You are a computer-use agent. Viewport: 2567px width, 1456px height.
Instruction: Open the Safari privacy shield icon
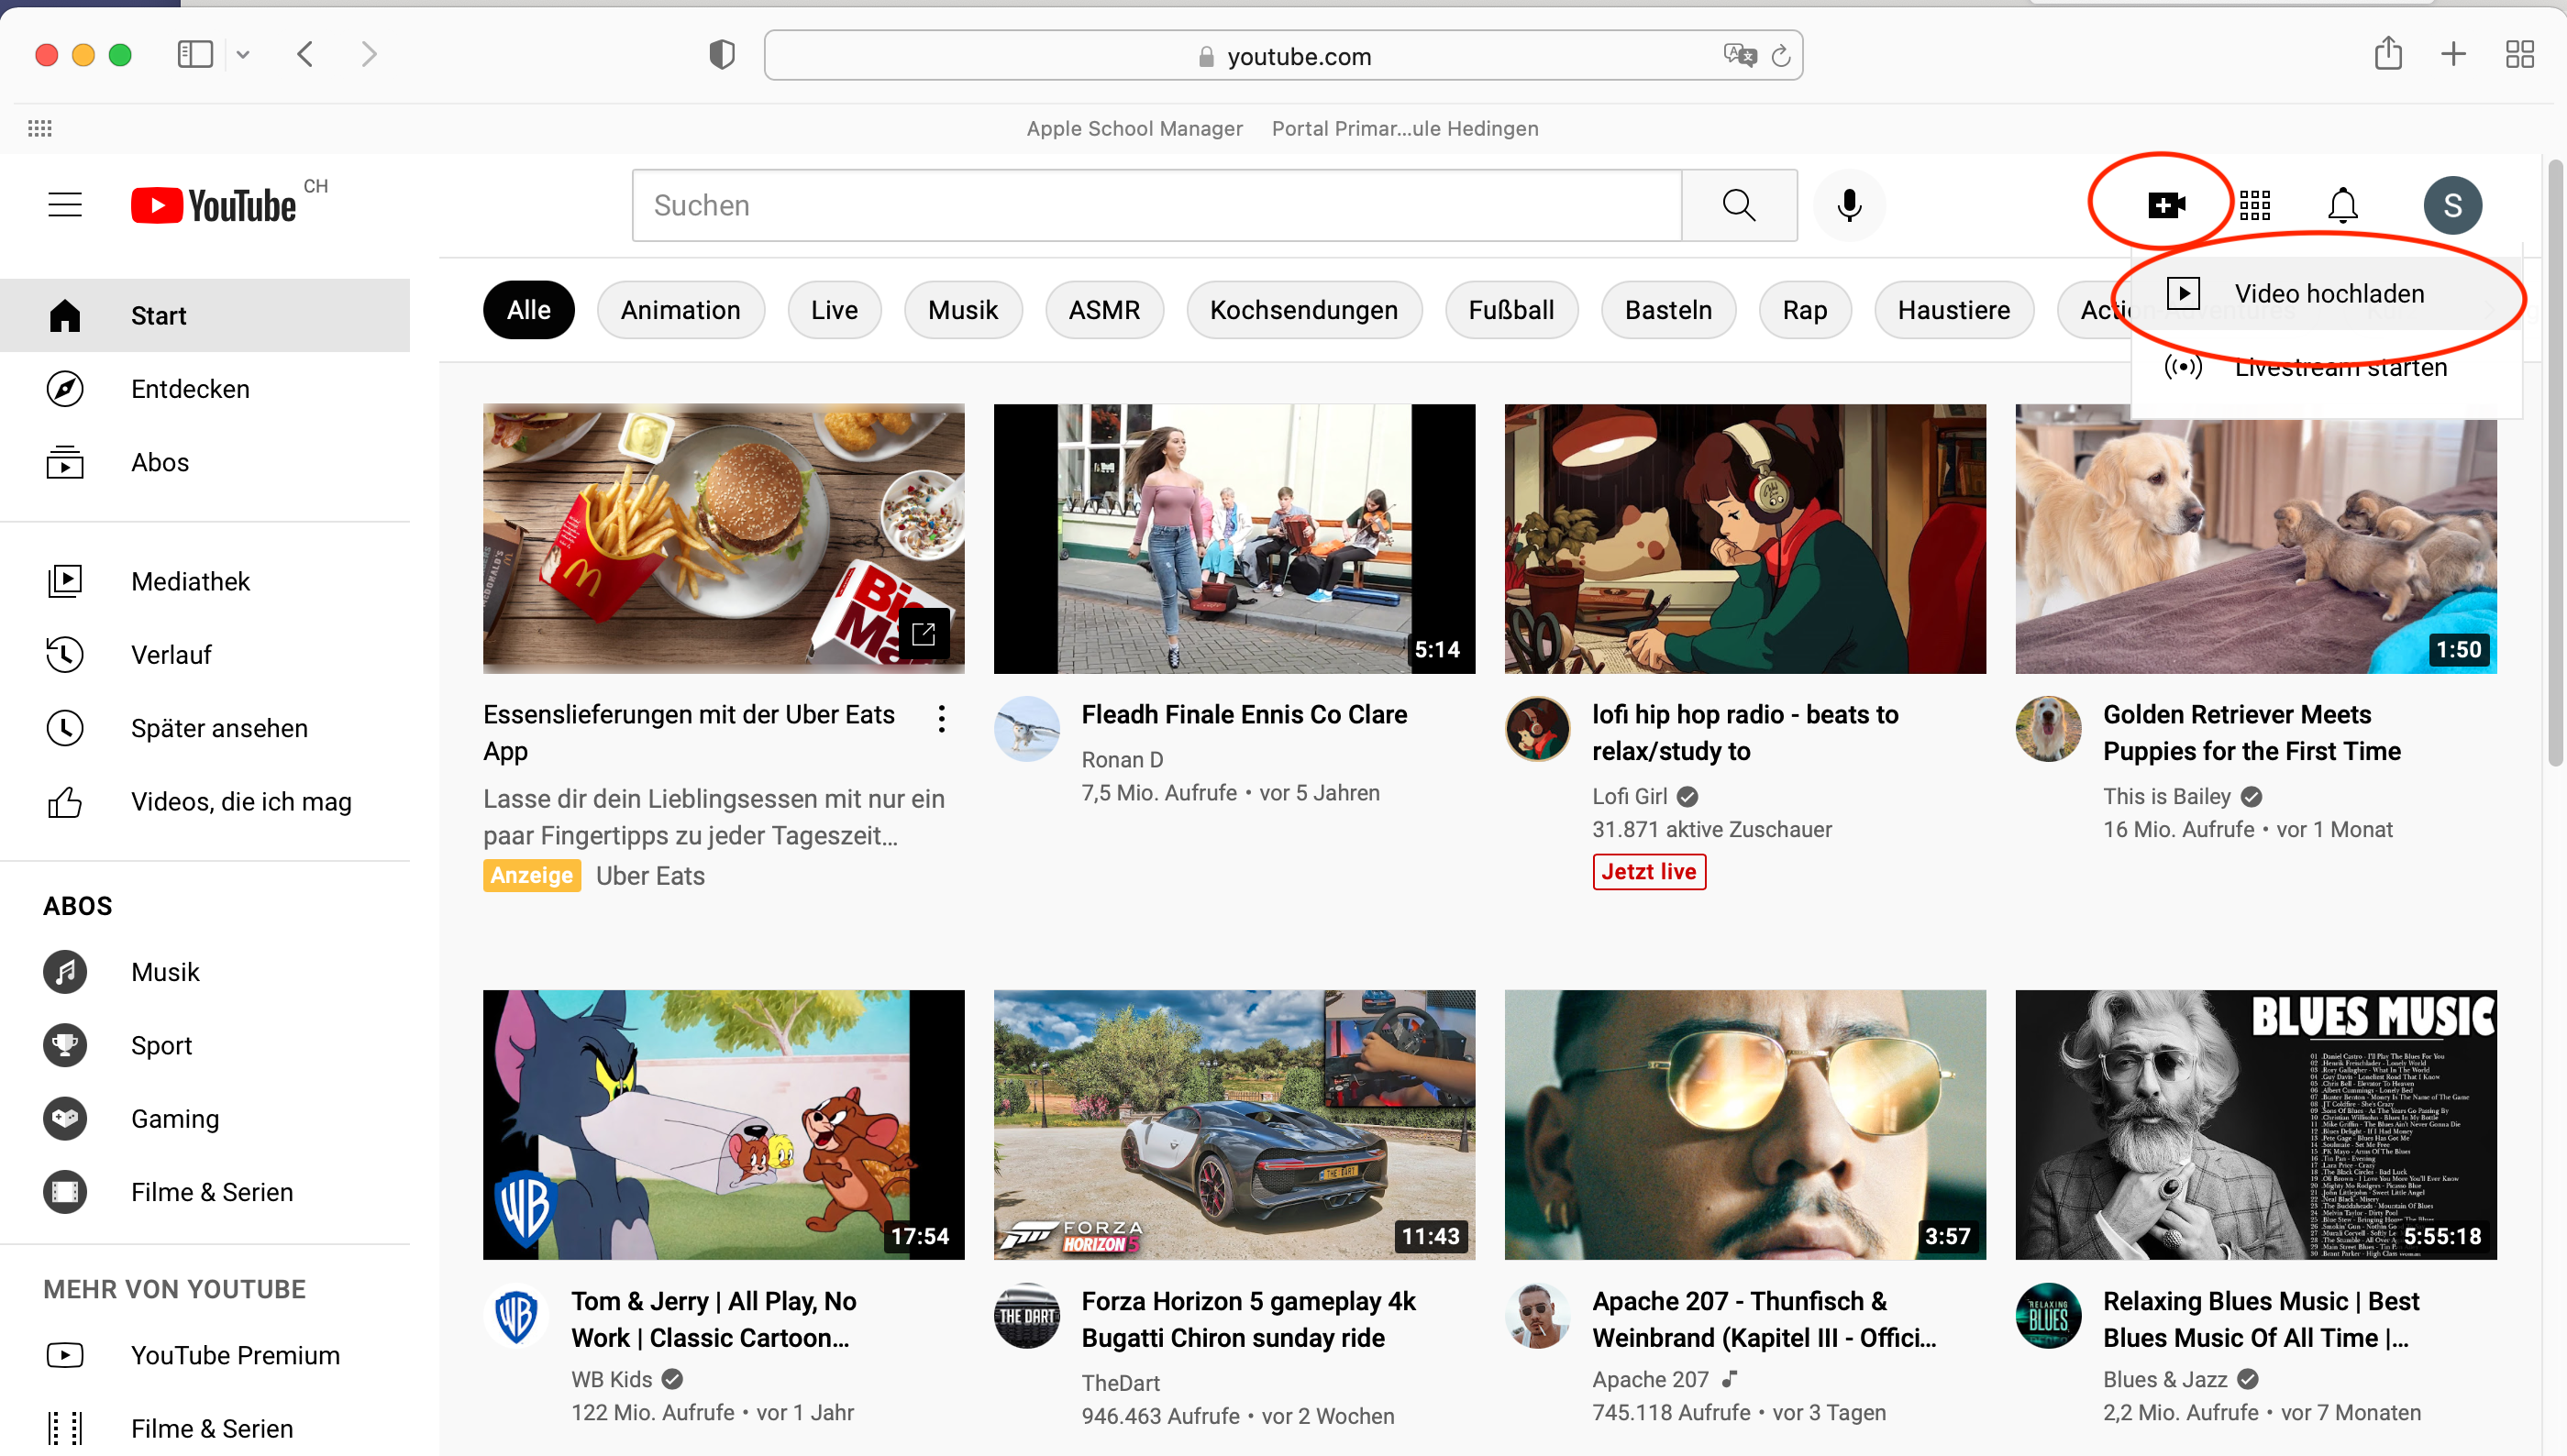pyautogui.click(x=721, y=54)
